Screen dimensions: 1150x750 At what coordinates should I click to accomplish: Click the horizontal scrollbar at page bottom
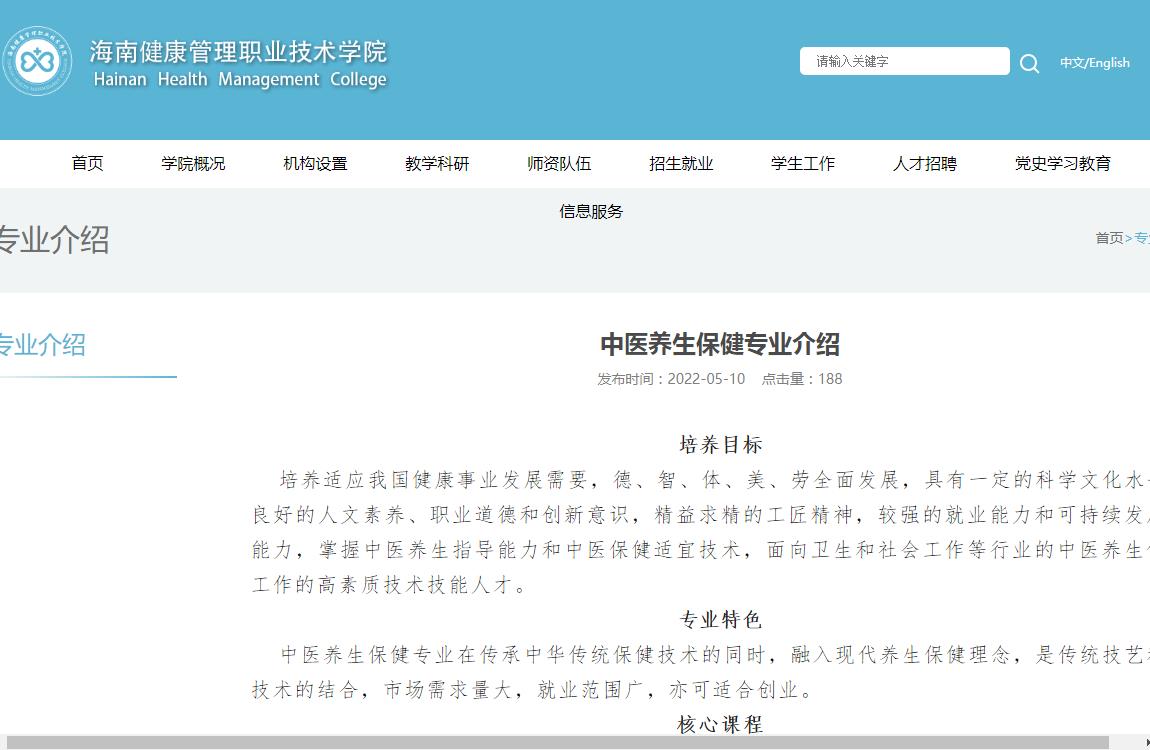click(x=557, y=742)
